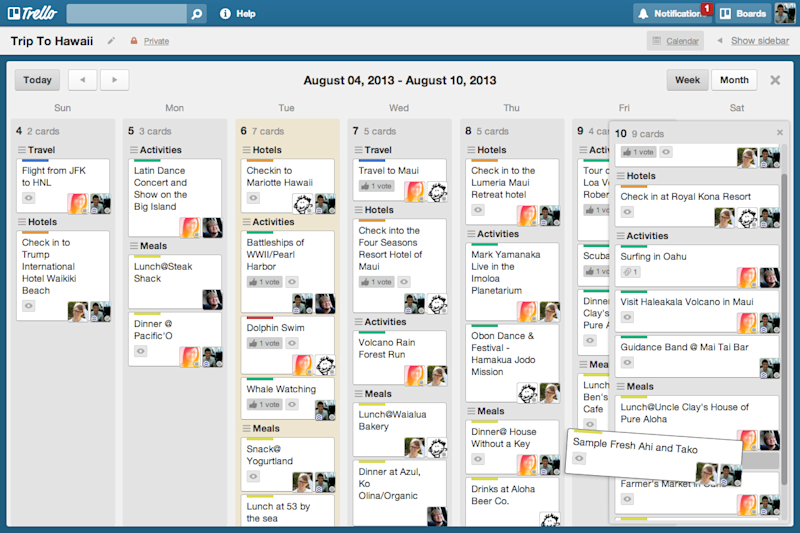Open the Boards menu
The width and height of the screenshot is (800, 533).
(743, 14)
